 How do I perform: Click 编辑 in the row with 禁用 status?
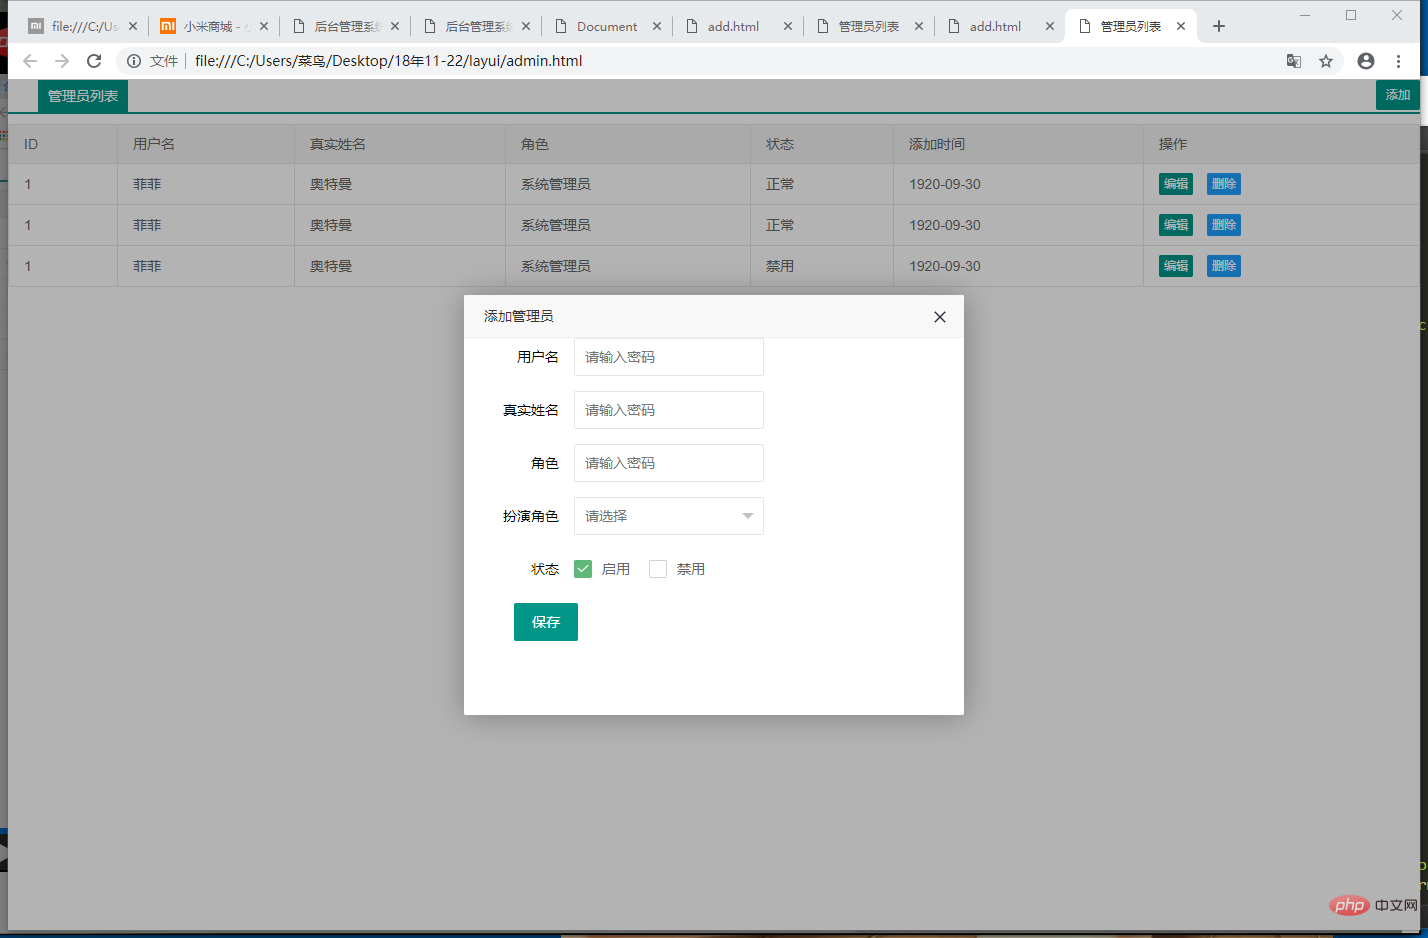pyautogui.click(x=1176, y=266)
